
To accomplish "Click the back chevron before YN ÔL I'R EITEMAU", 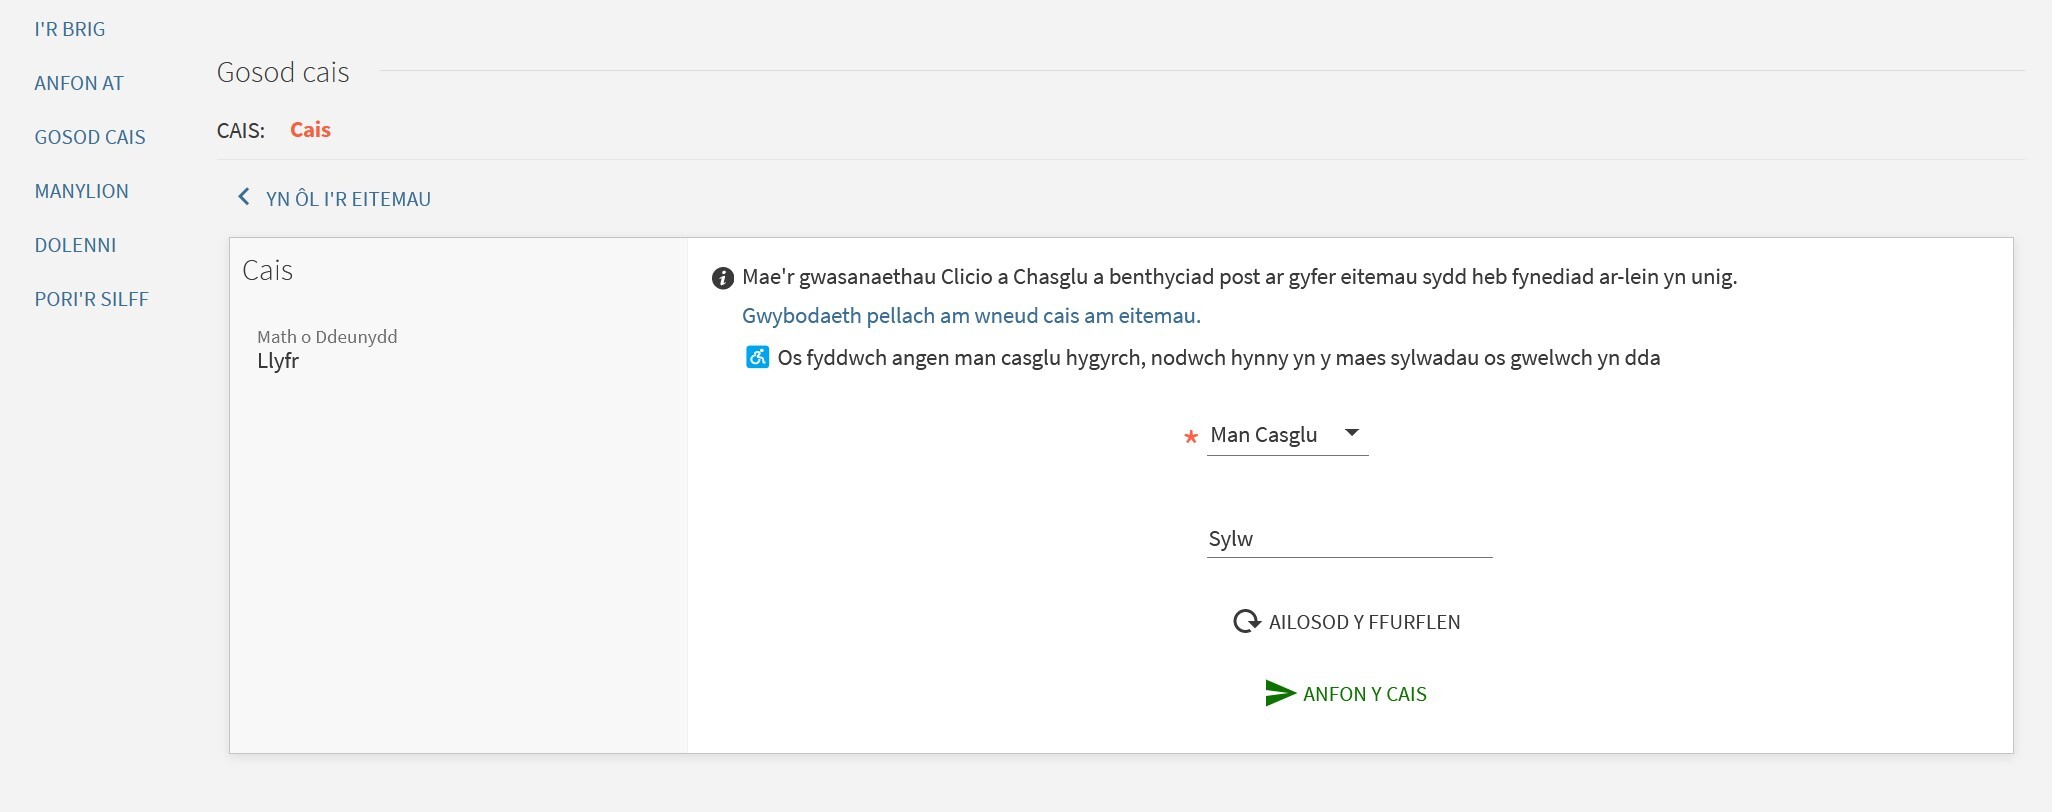I will coord(243,197).
